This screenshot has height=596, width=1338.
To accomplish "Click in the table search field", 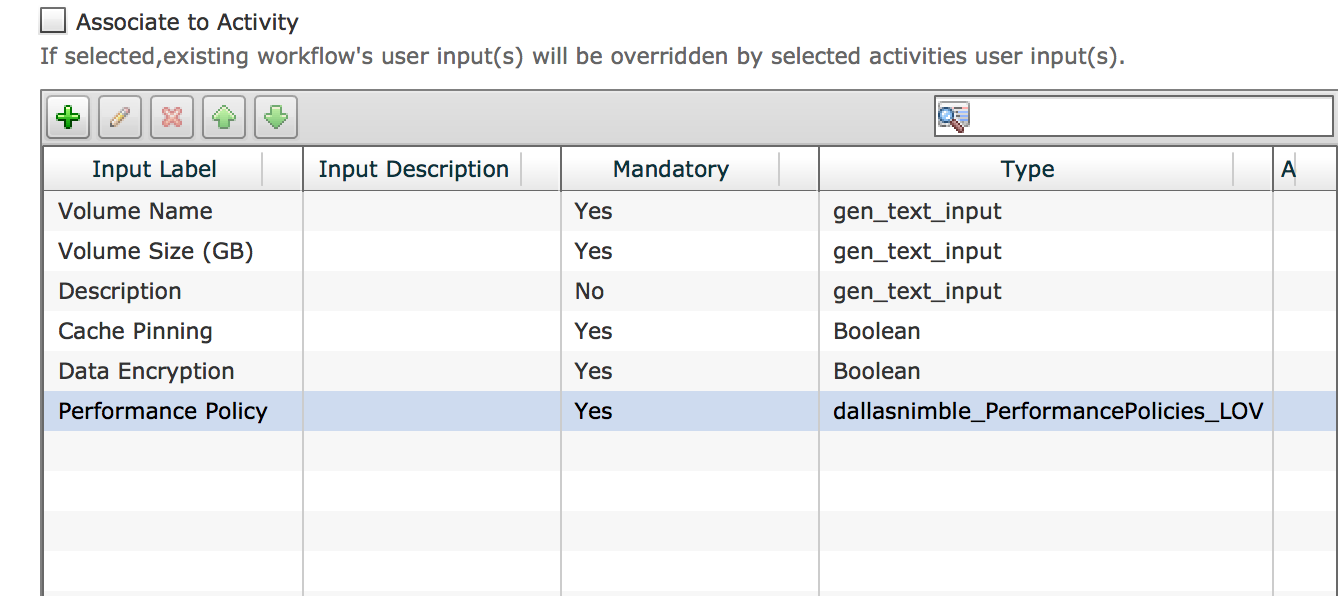I will click(x=1133, y=117).
